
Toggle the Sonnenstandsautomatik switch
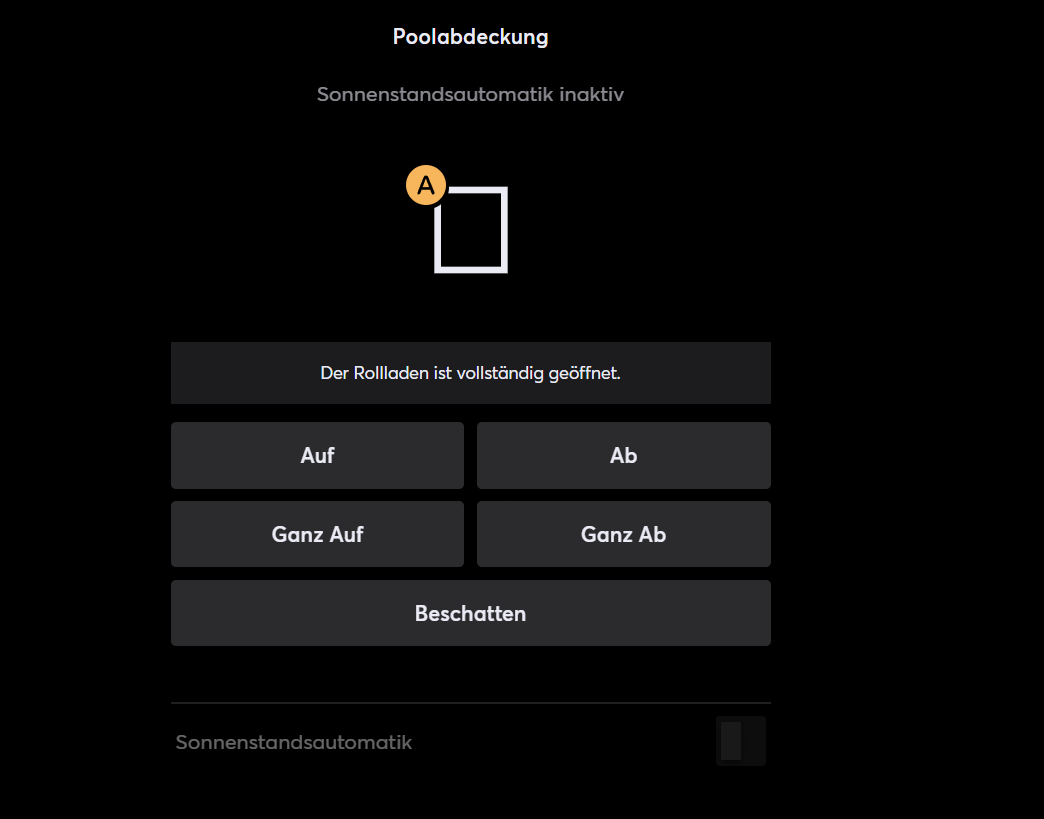740,741
